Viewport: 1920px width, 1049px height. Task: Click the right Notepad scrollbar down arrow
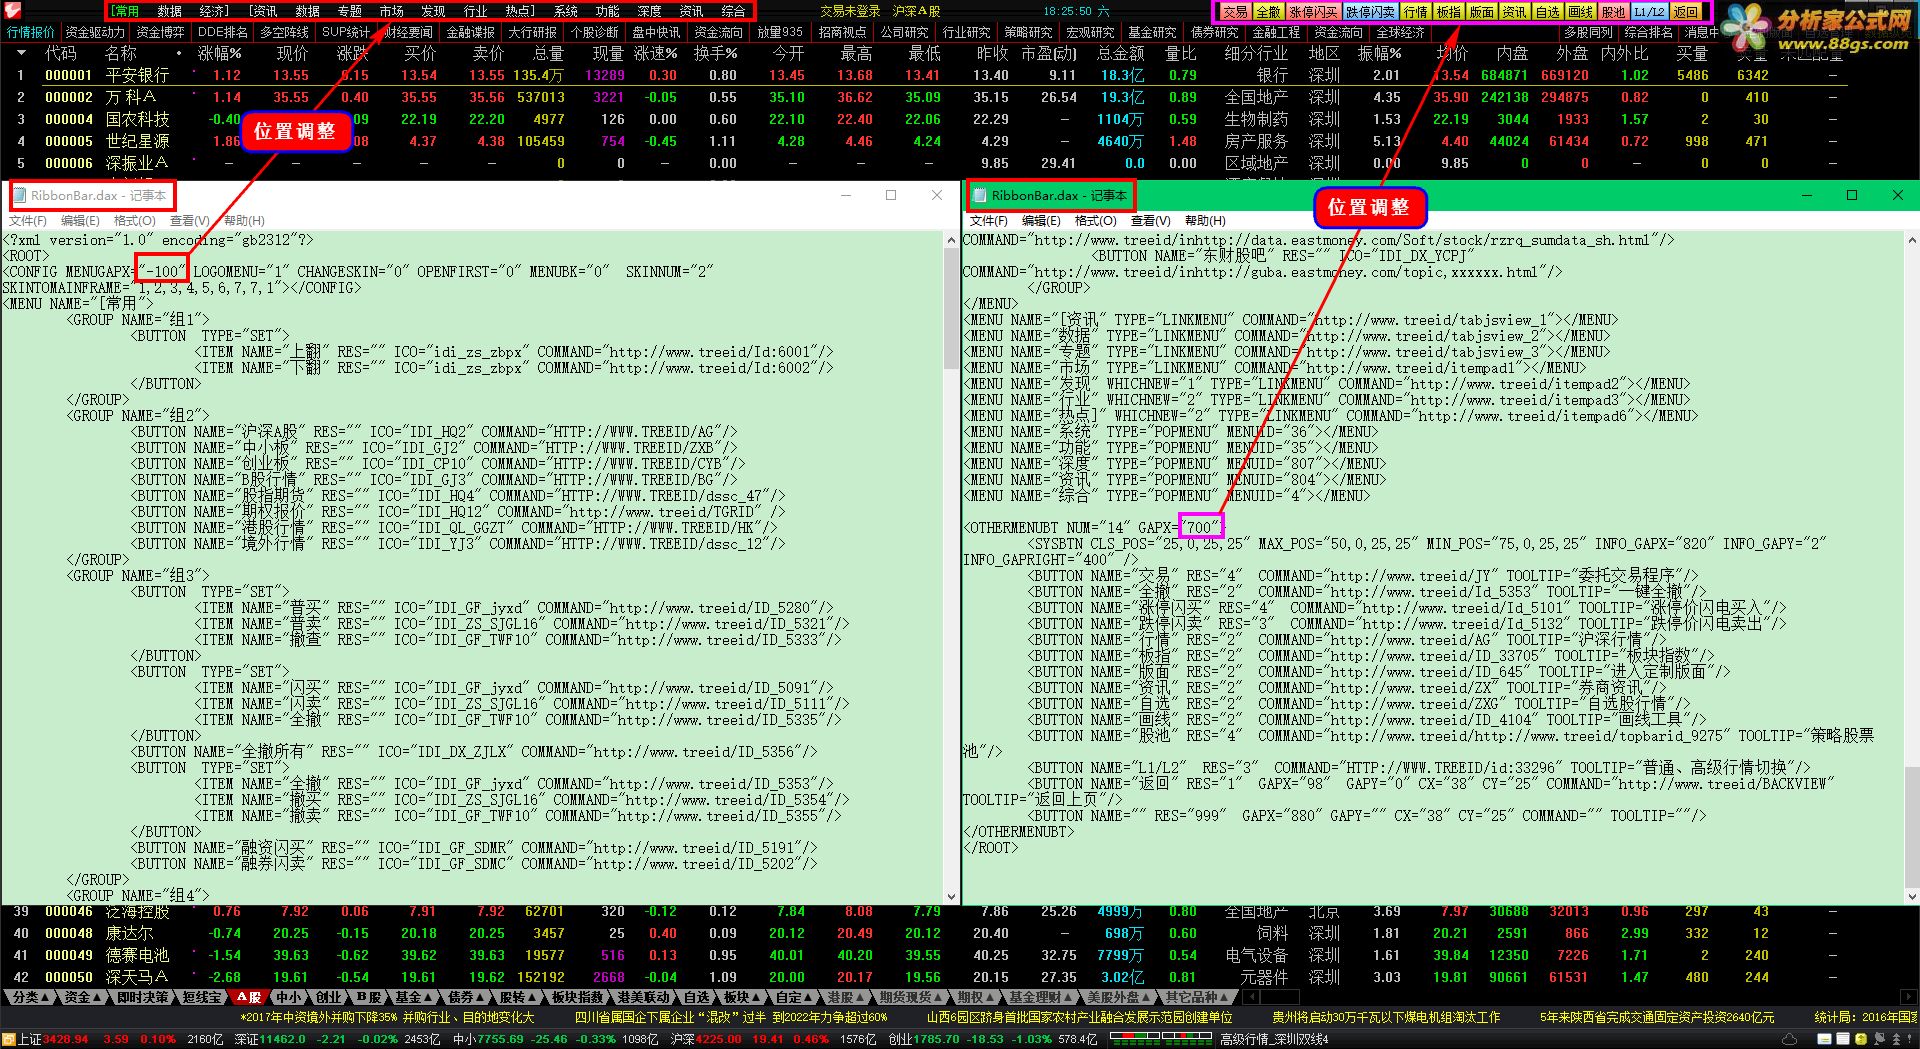(x=1912, y=896)
